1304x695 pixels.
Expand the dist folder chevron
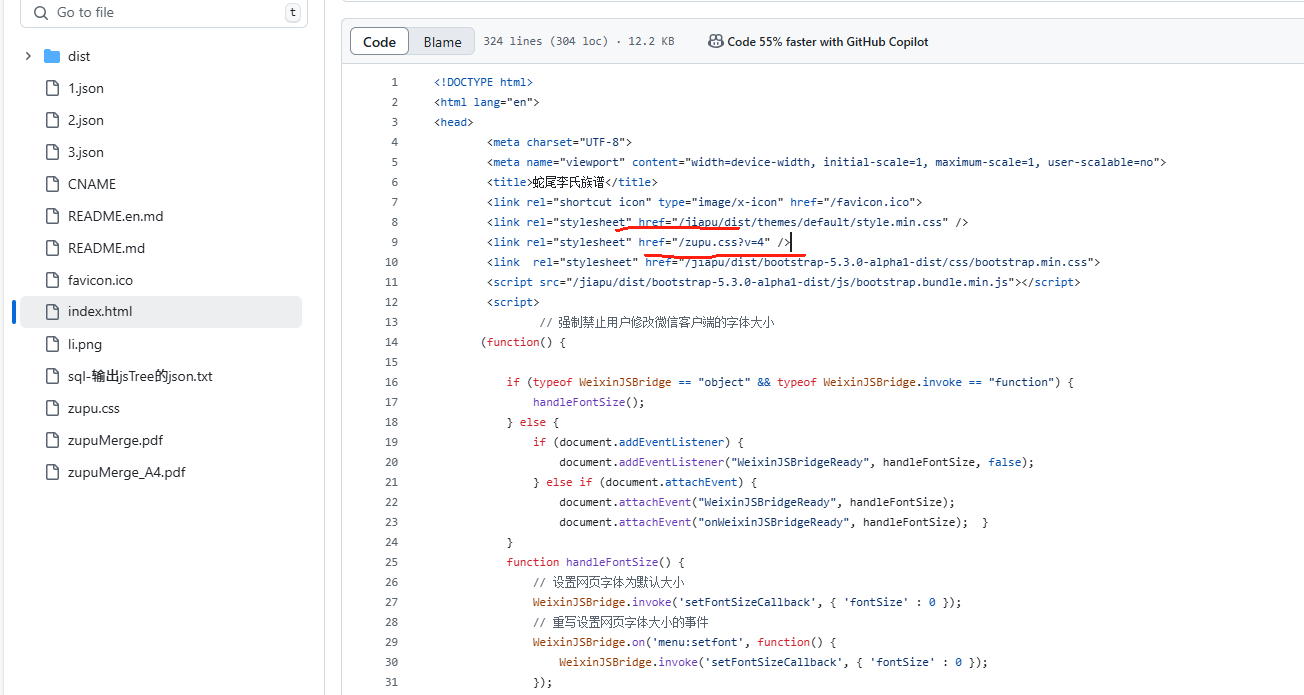point(28,56)
